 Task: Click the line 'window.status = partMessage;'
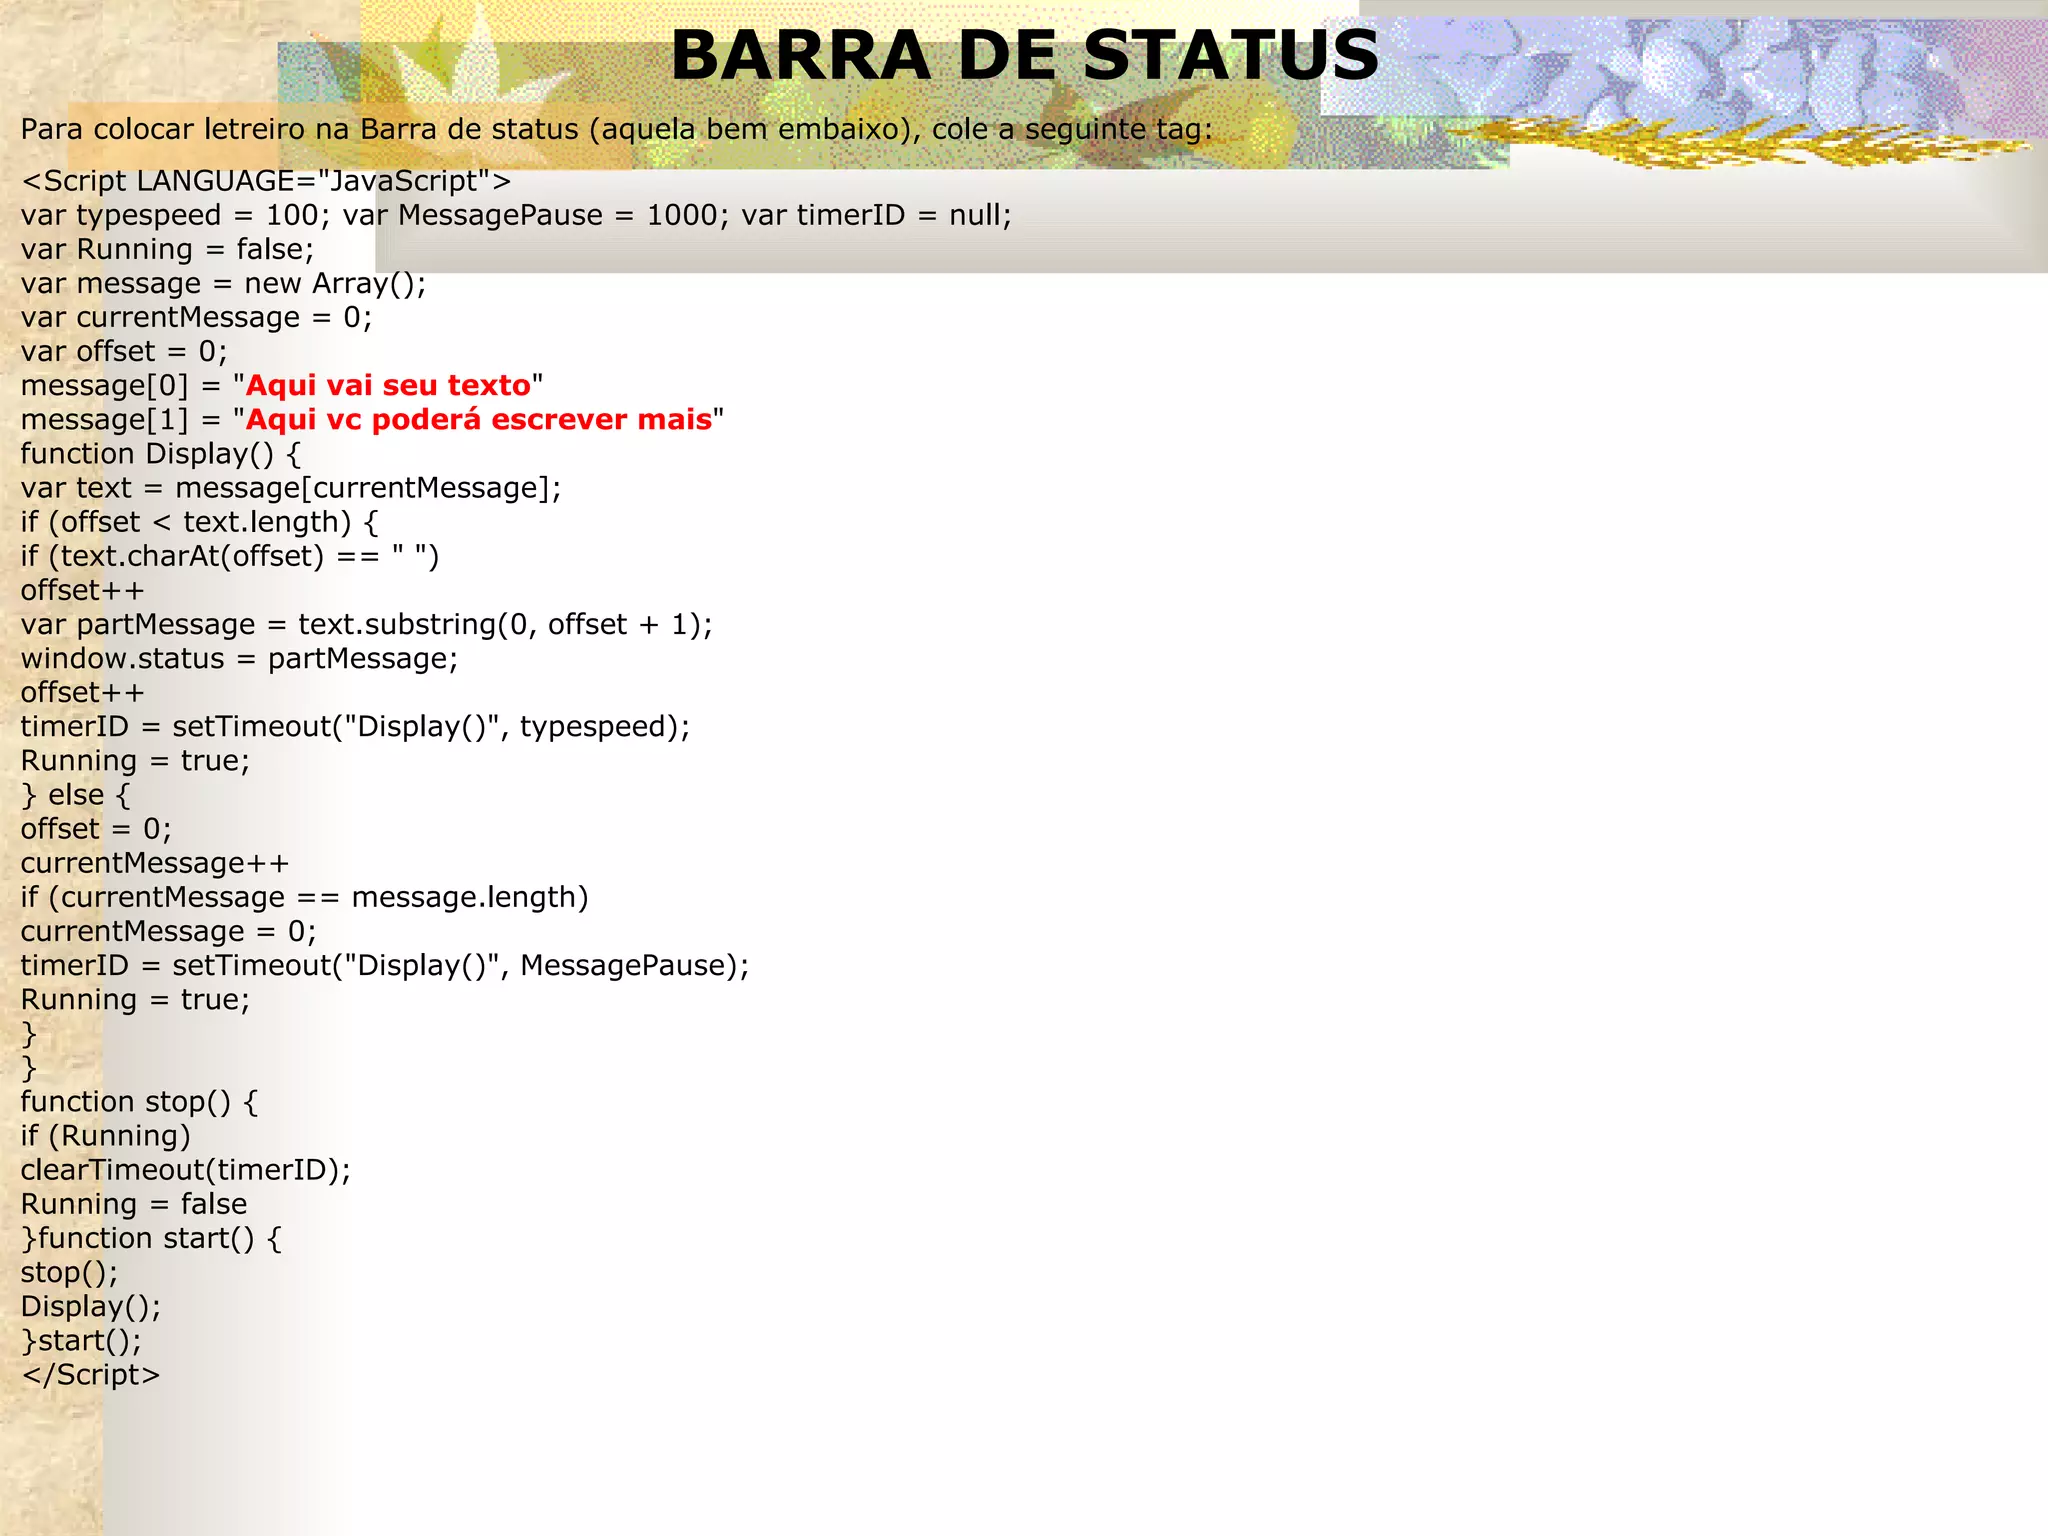239,659
